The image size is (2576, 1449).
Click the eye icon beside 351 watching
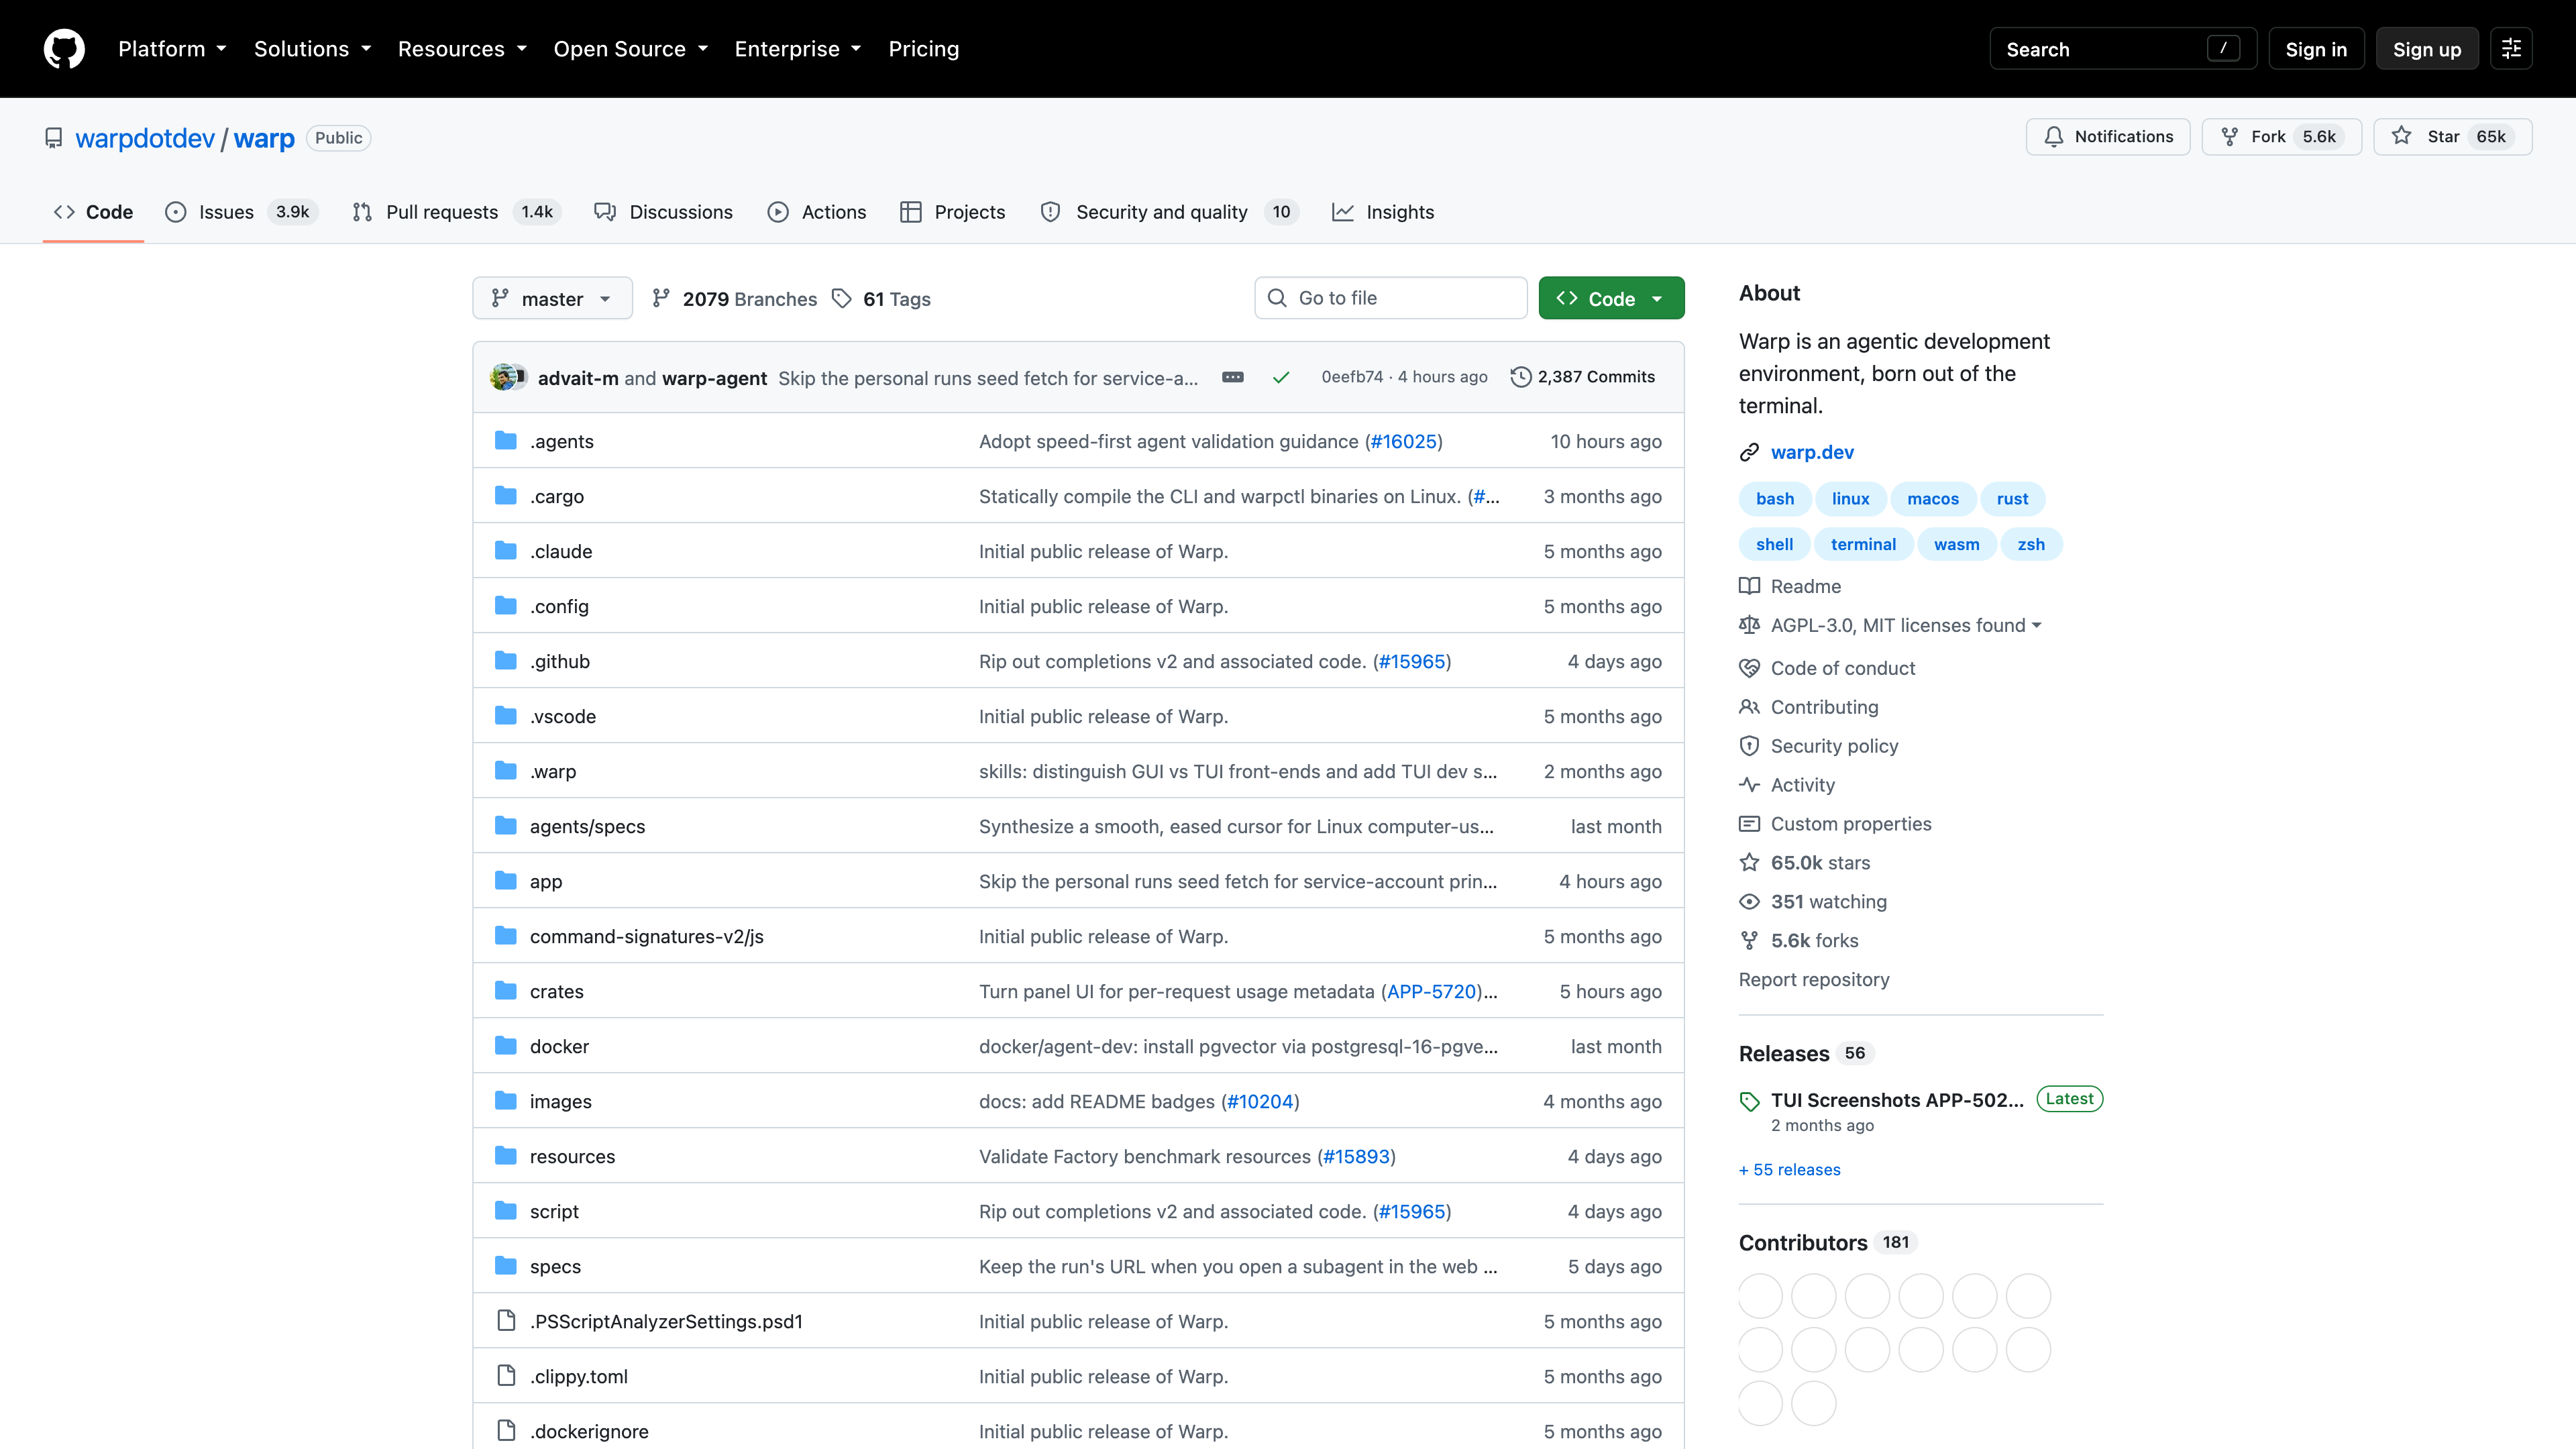tap(1749, 902)
